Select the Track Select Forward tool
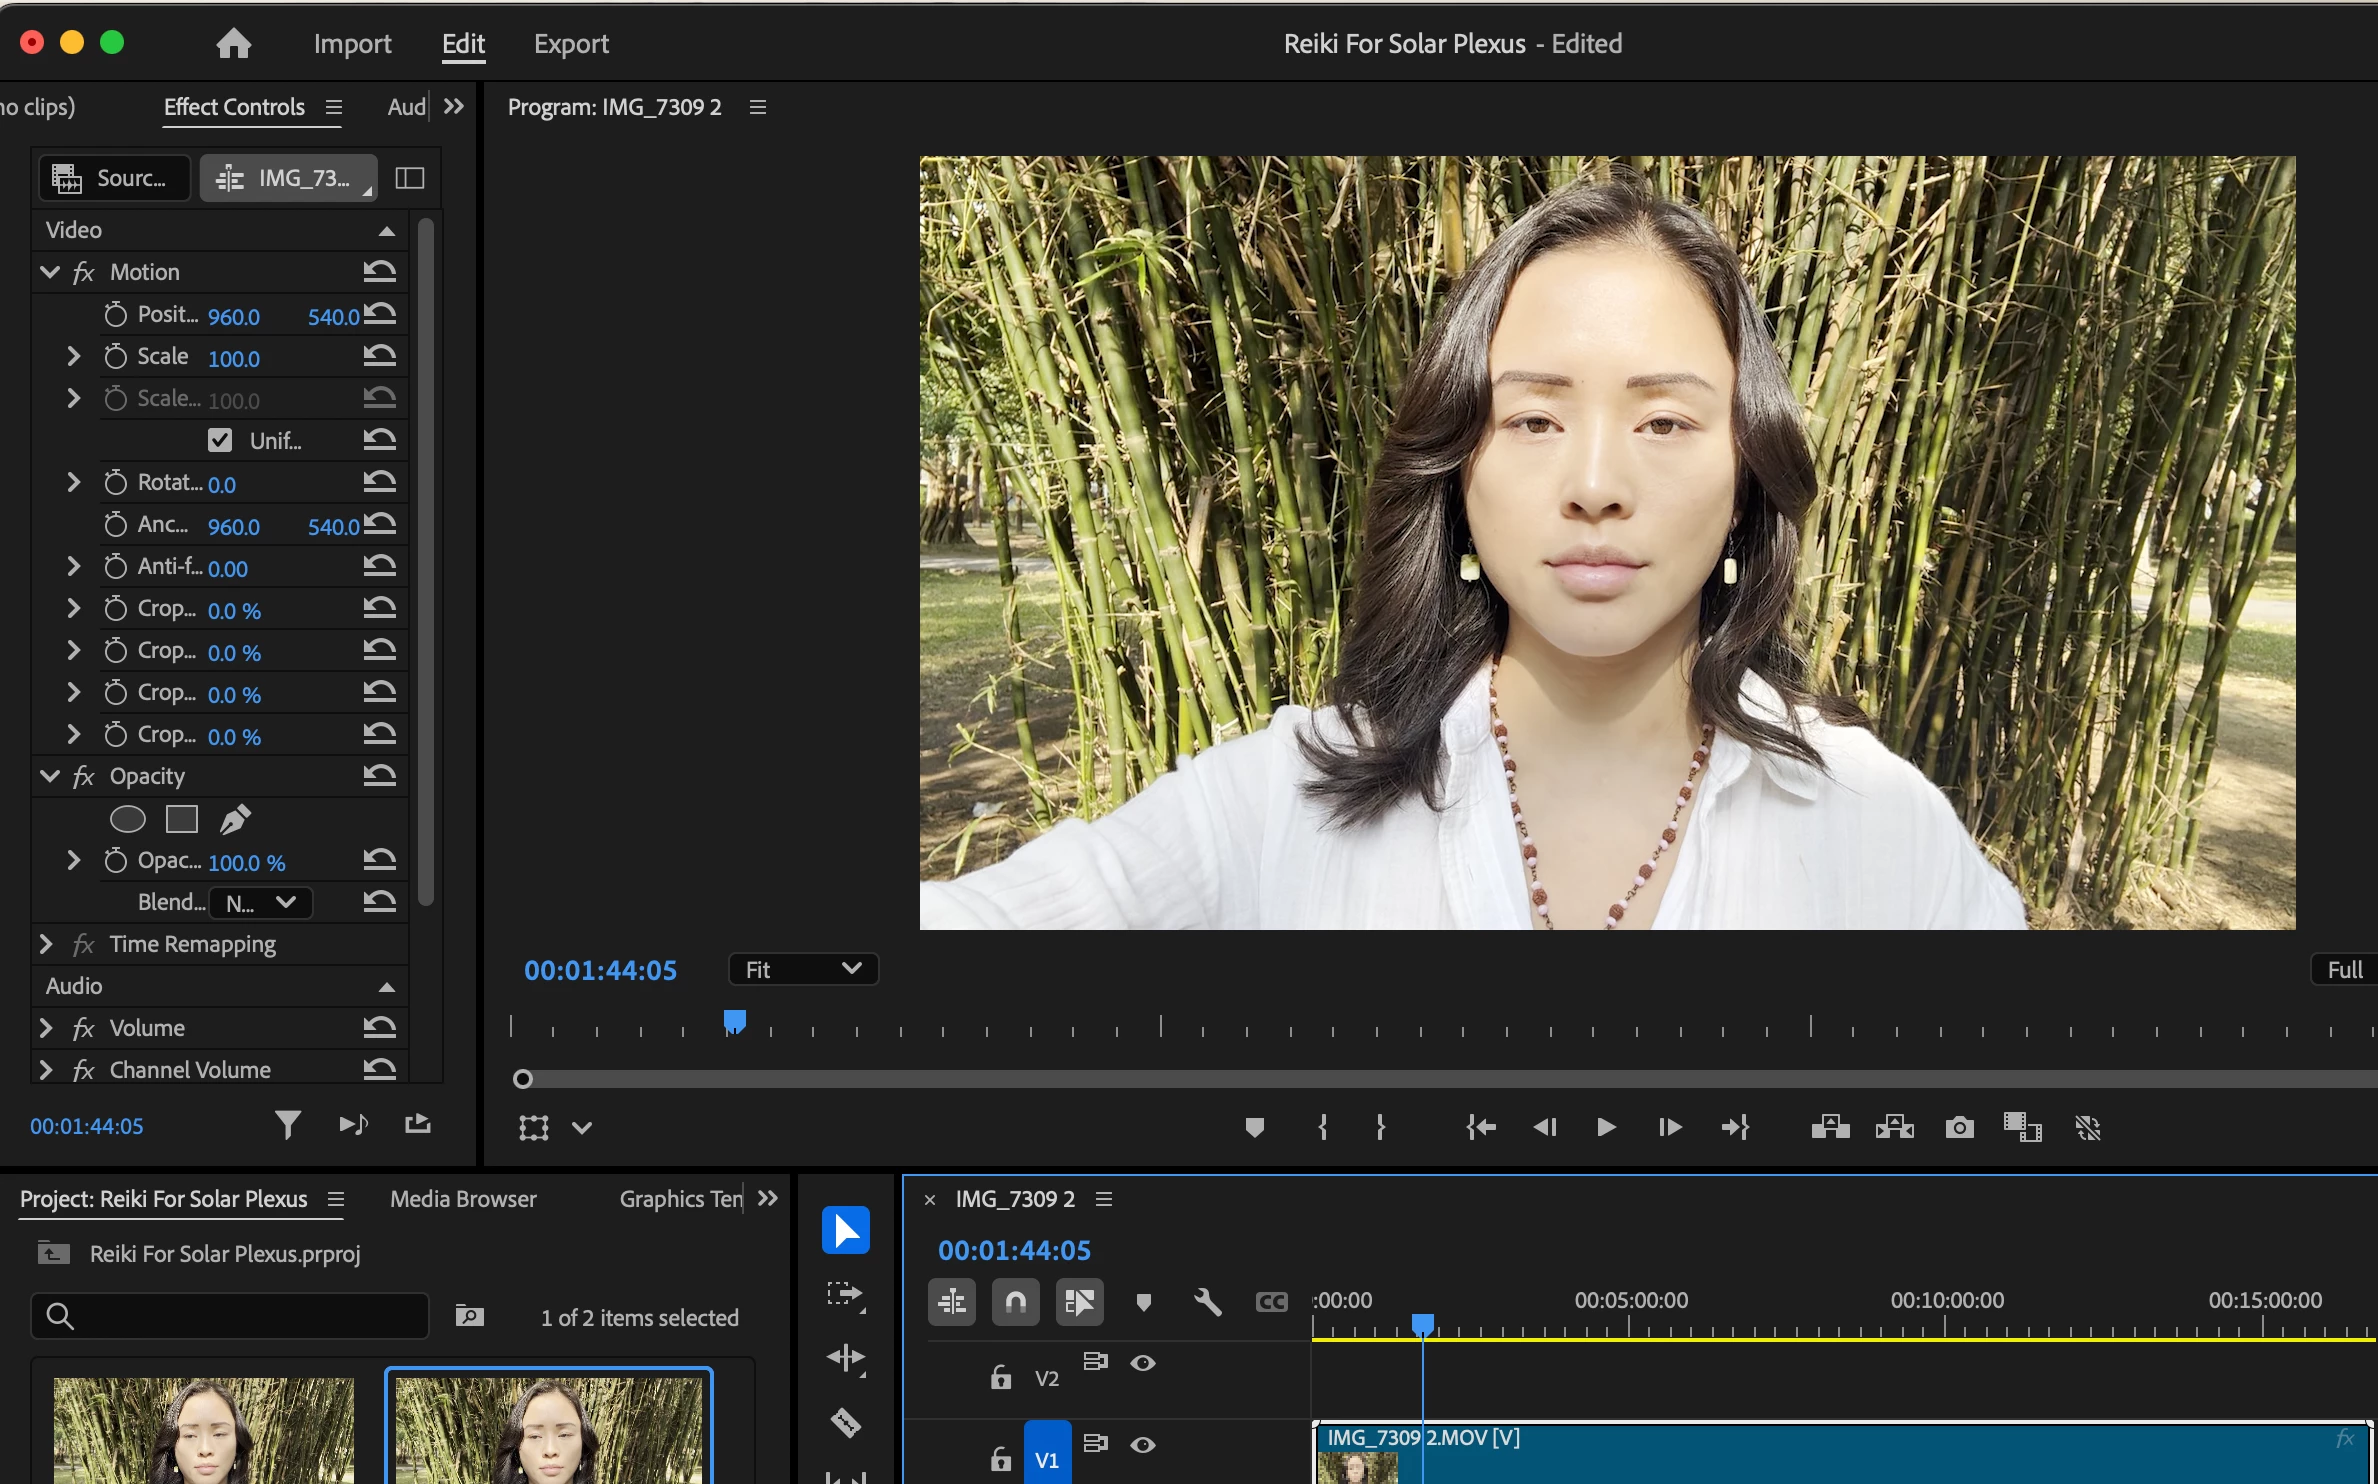The image size is (2378, 1484). click(x=846, y=1294)
